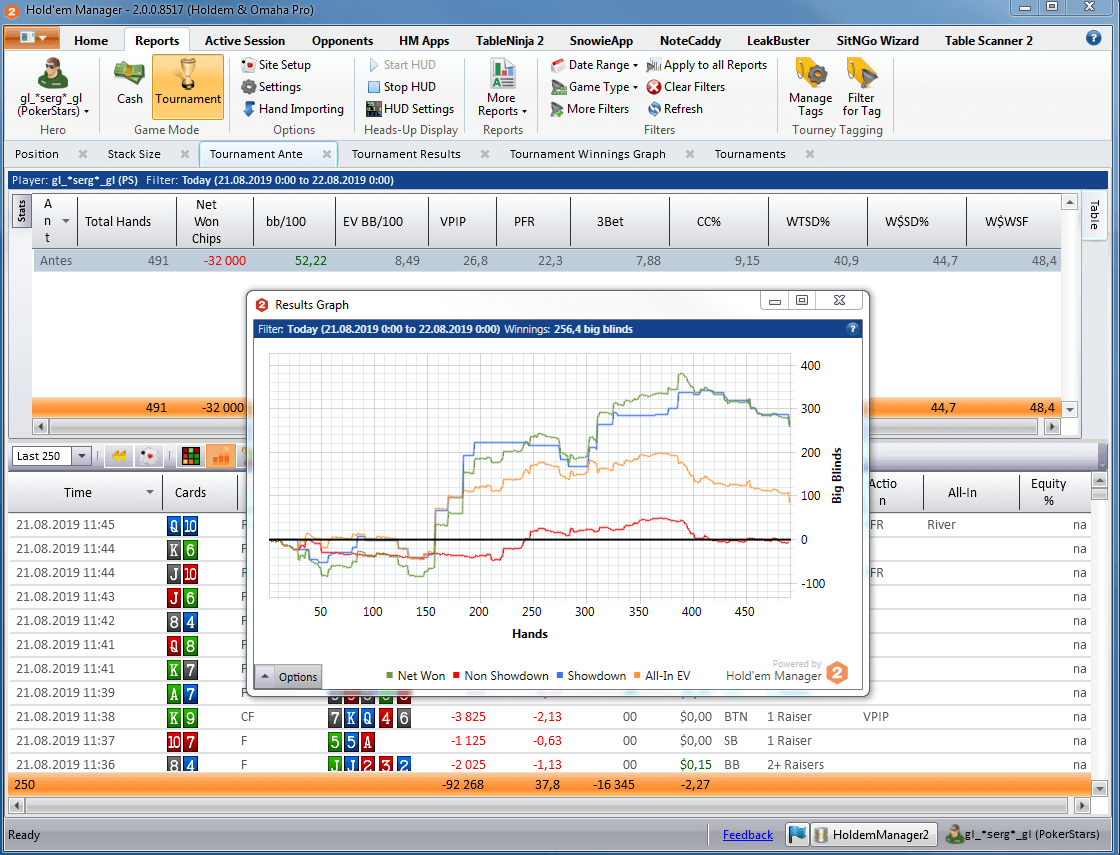Open the Active Session tab
This screenshot has width=1120, height=855.
tap(245, 41)
